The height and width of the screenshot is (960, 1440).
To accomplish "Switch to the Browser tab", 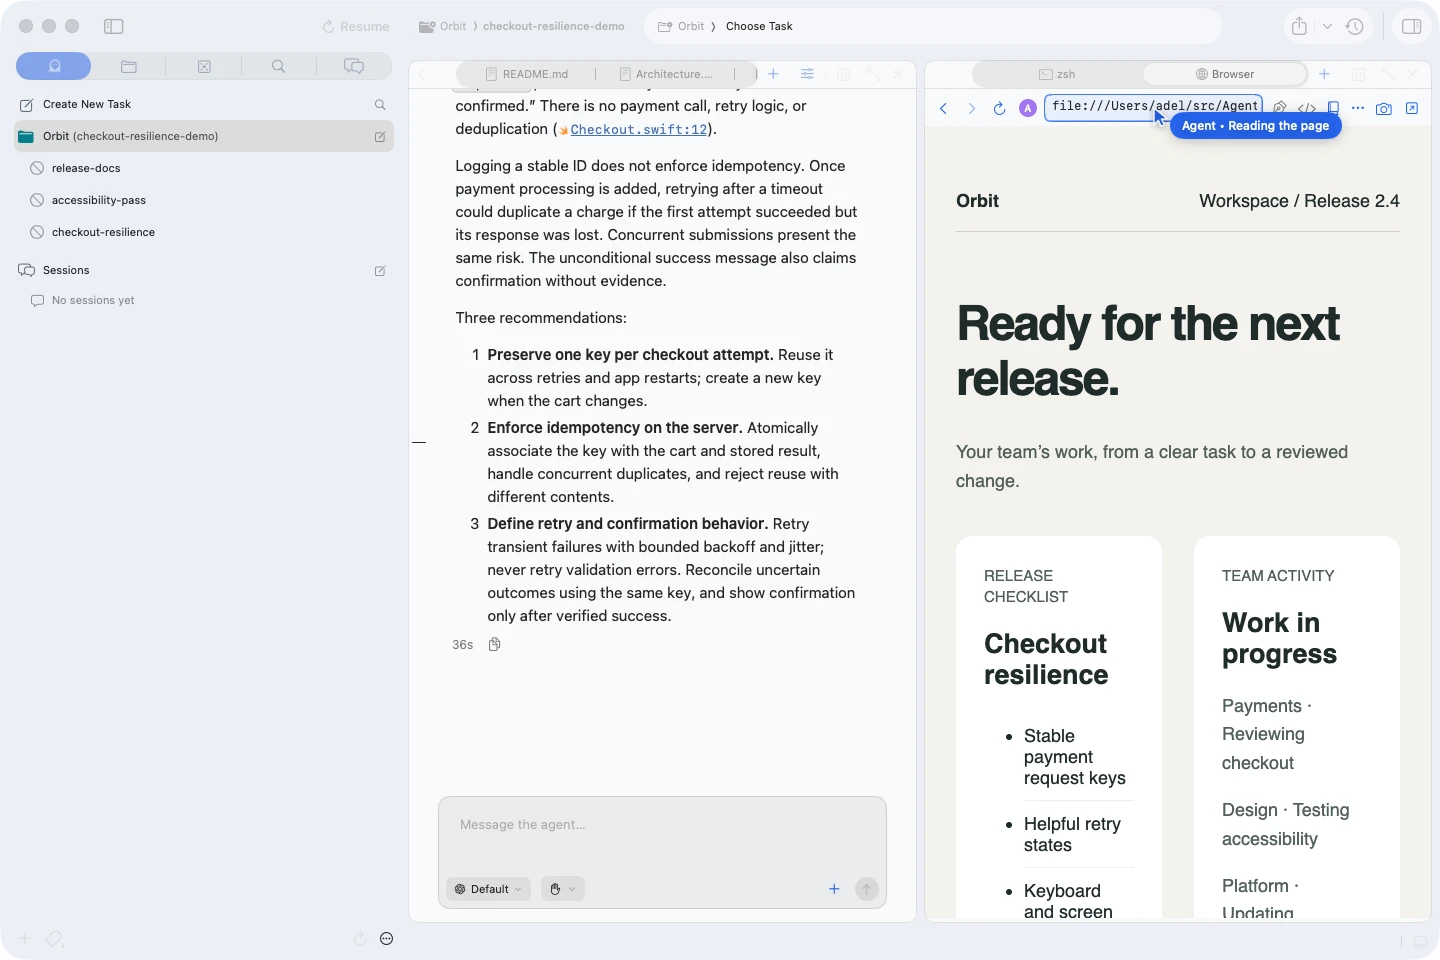I will pos(1225,74).
